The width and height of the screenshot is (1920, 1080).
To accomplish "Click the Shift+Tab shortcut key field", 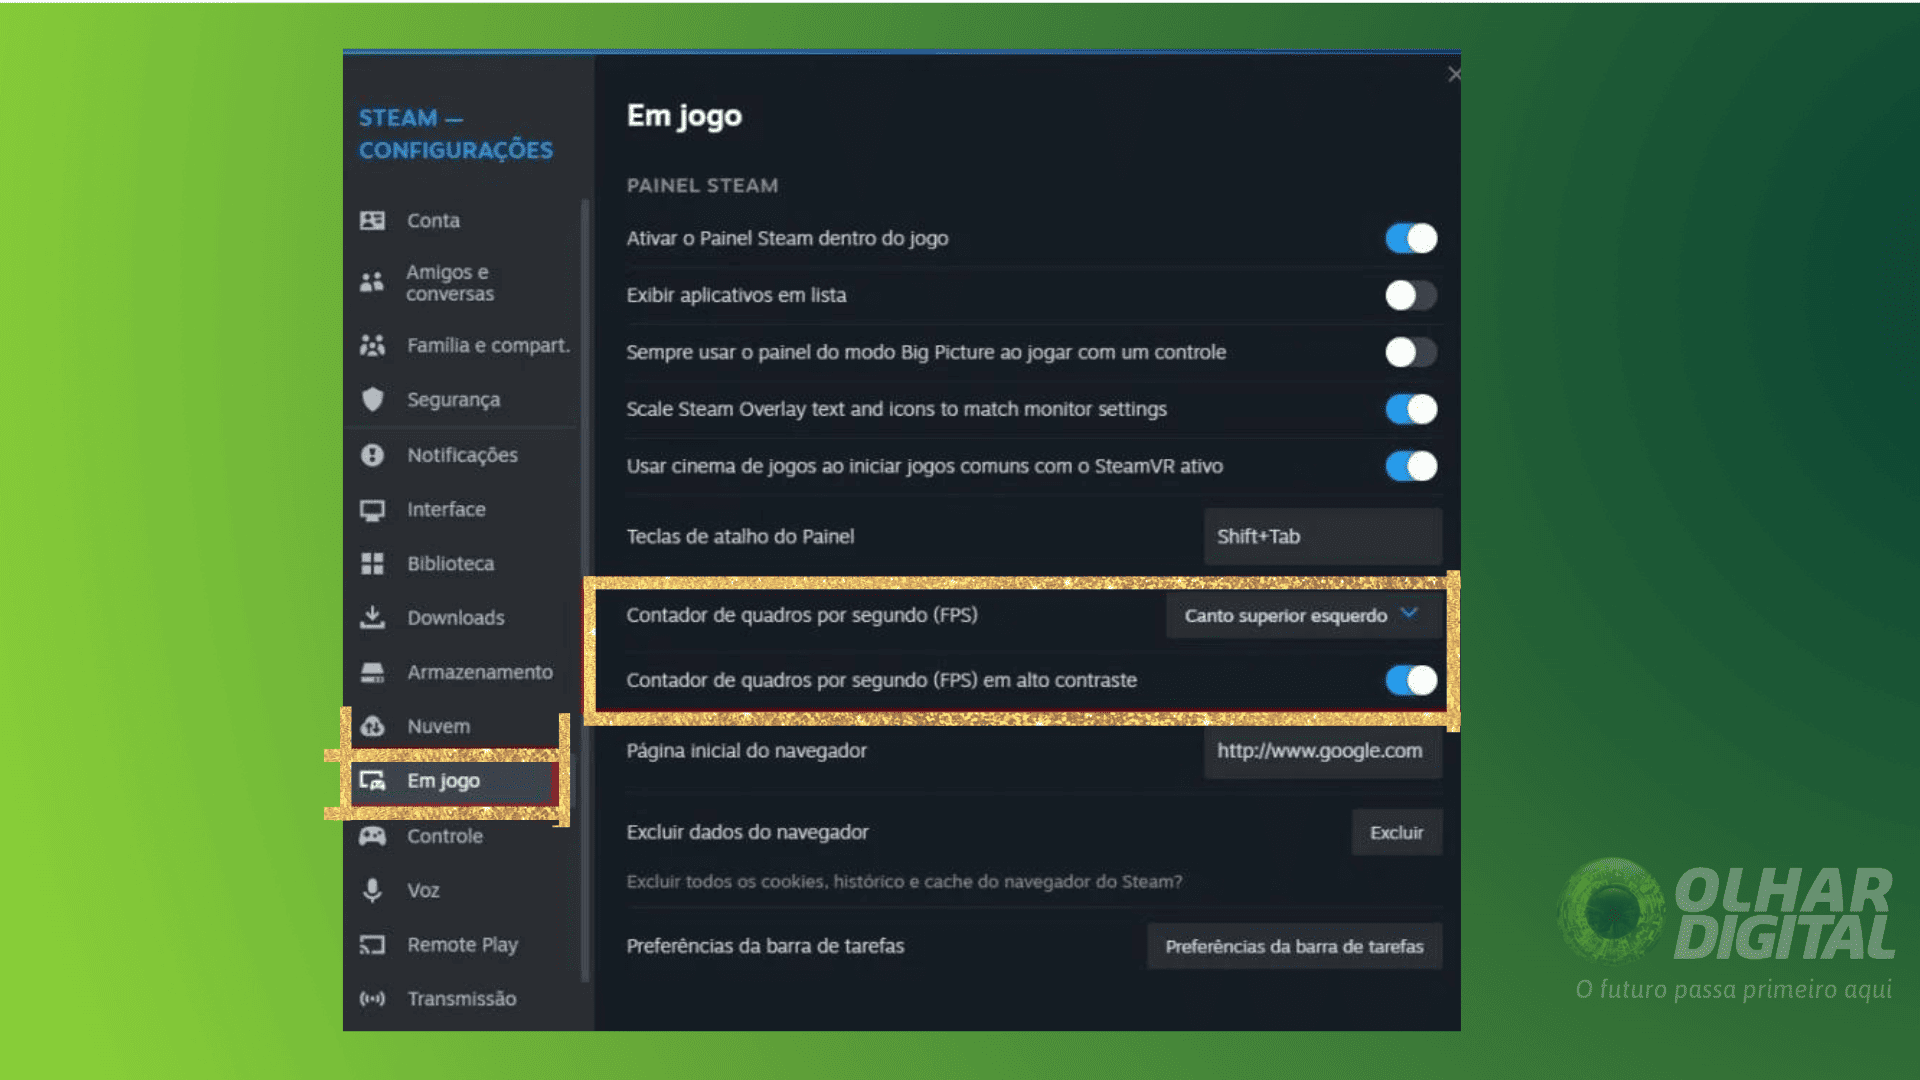I will (x=1323, y=536).
